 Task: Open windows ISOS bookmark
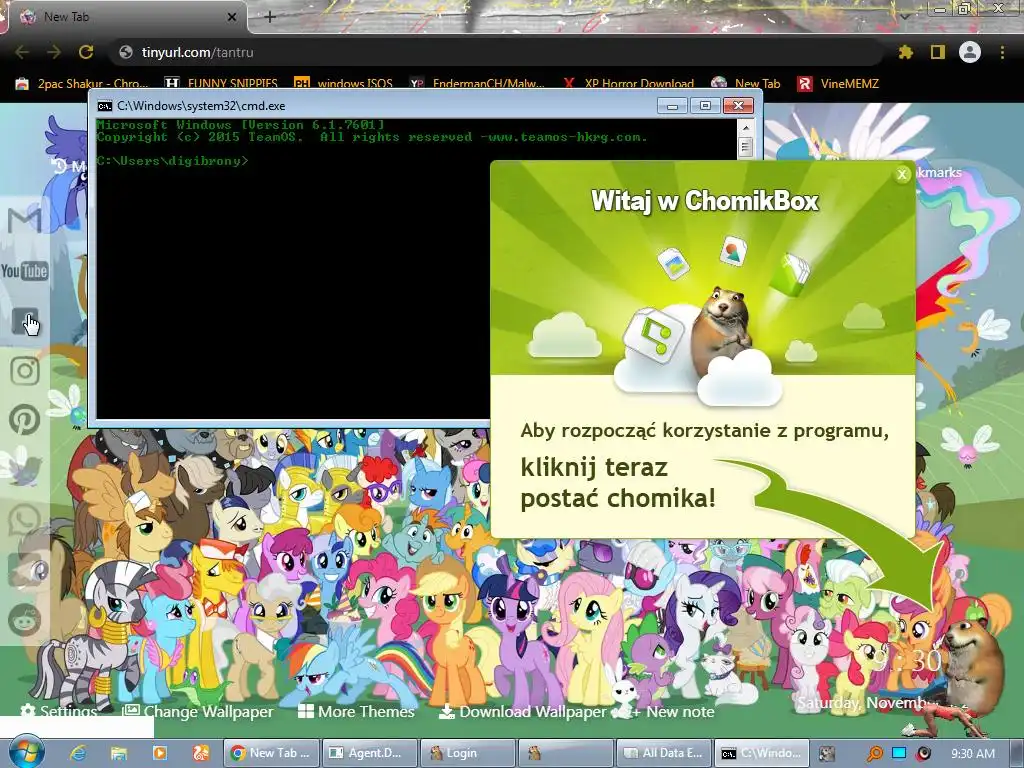[x=344, y=84]
